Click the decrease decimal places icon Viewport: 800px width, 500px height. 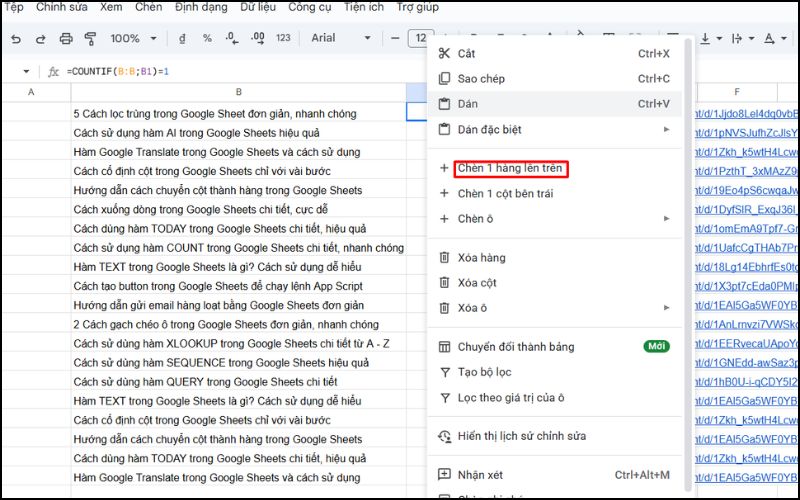231,39
